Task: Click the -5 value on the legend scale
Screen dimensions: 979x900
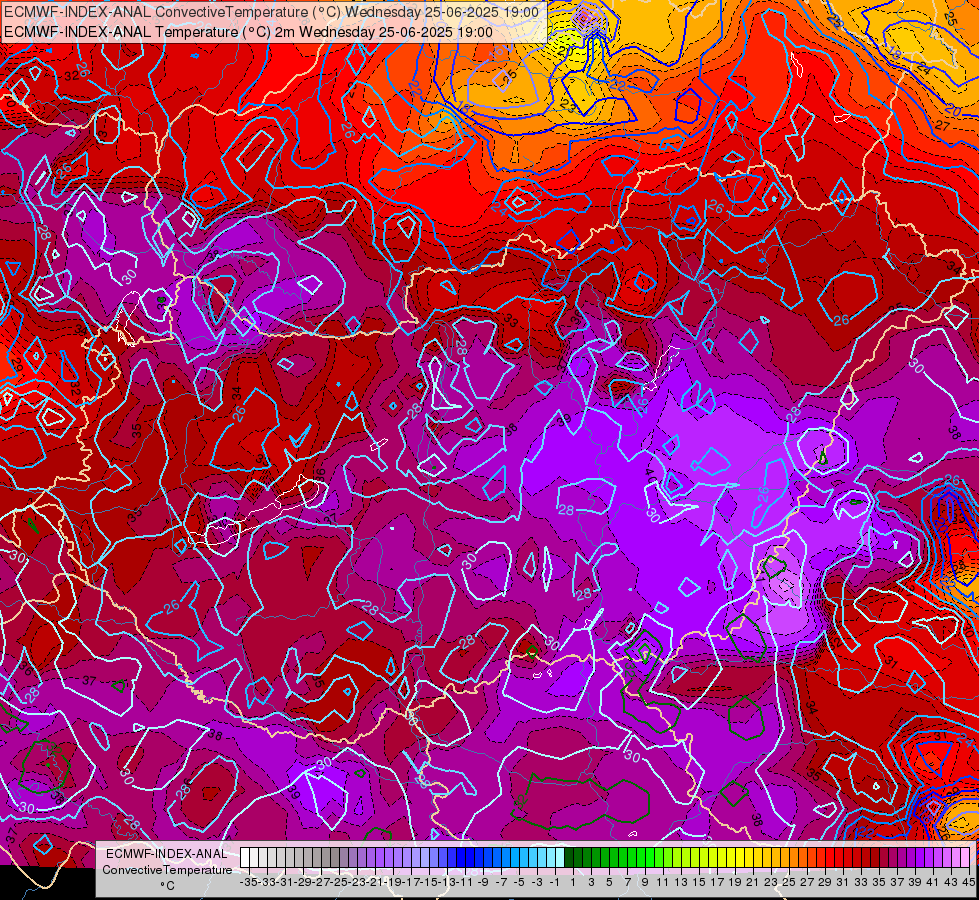Action: pos(519,882)
